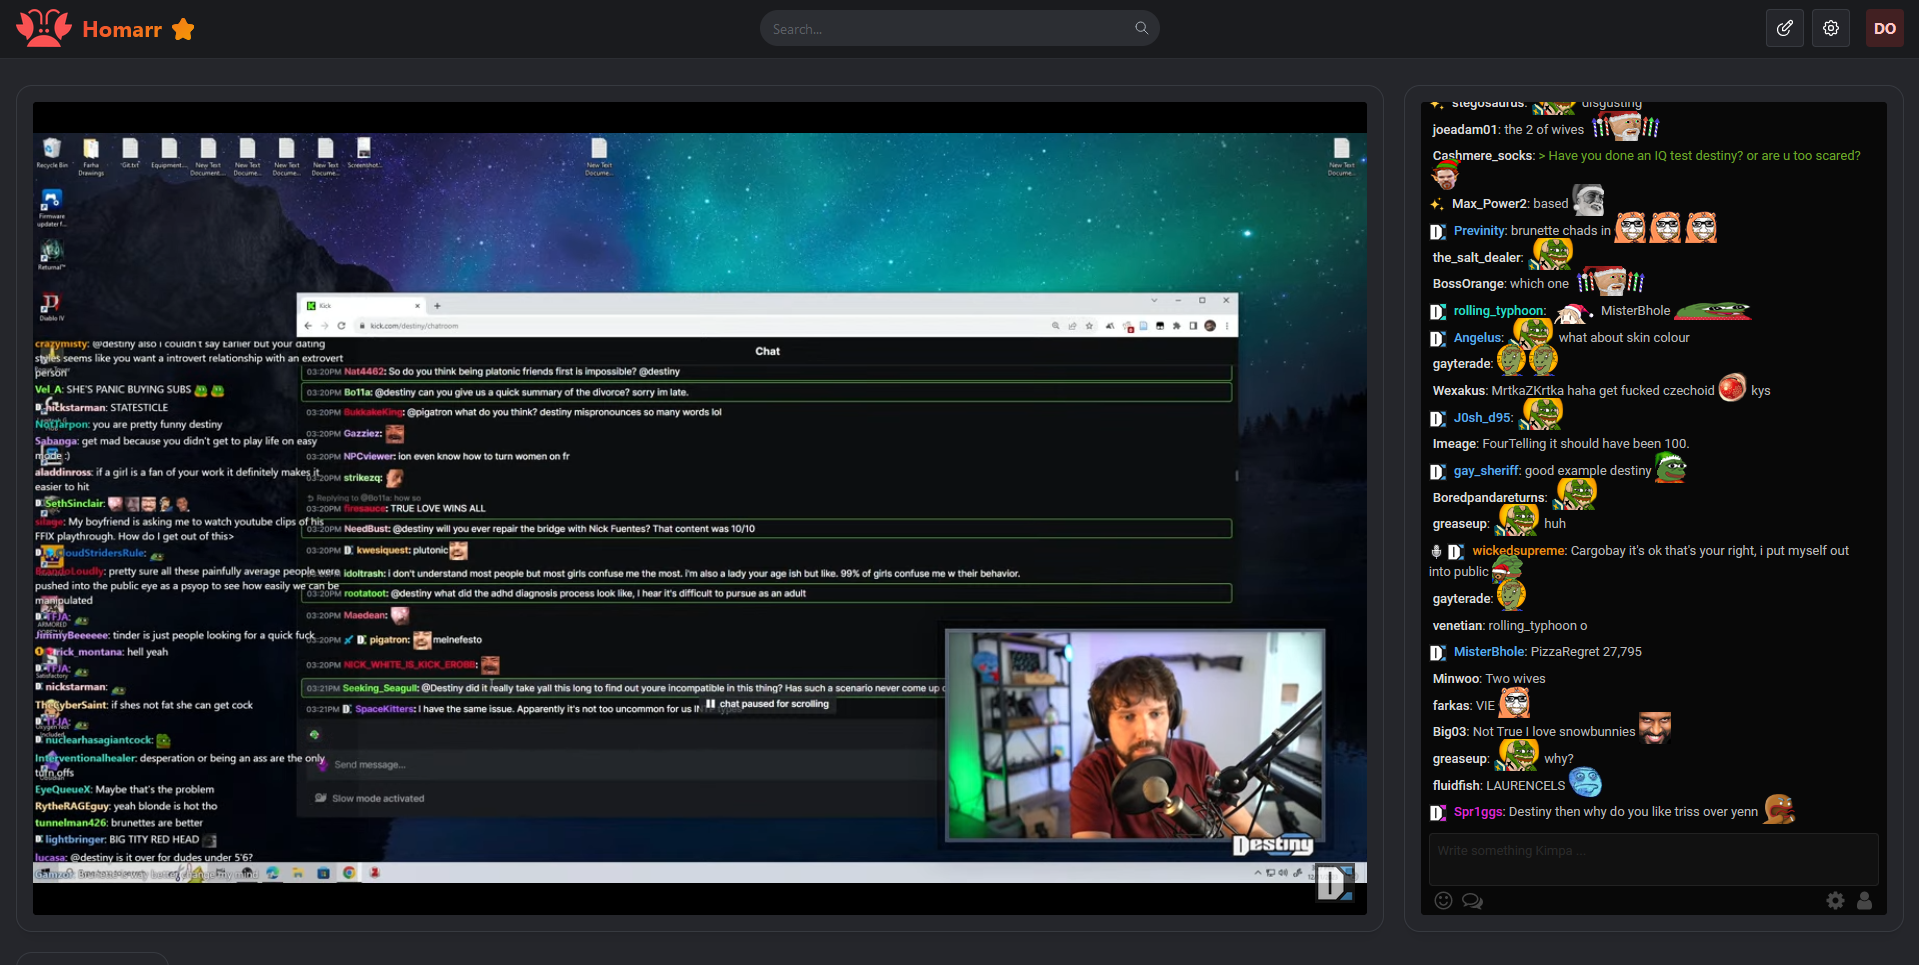Click the star icon beside Homarr title
The width and height of the screenshot is (1919, 965).
pyautogui.click(x=183, y=29)
